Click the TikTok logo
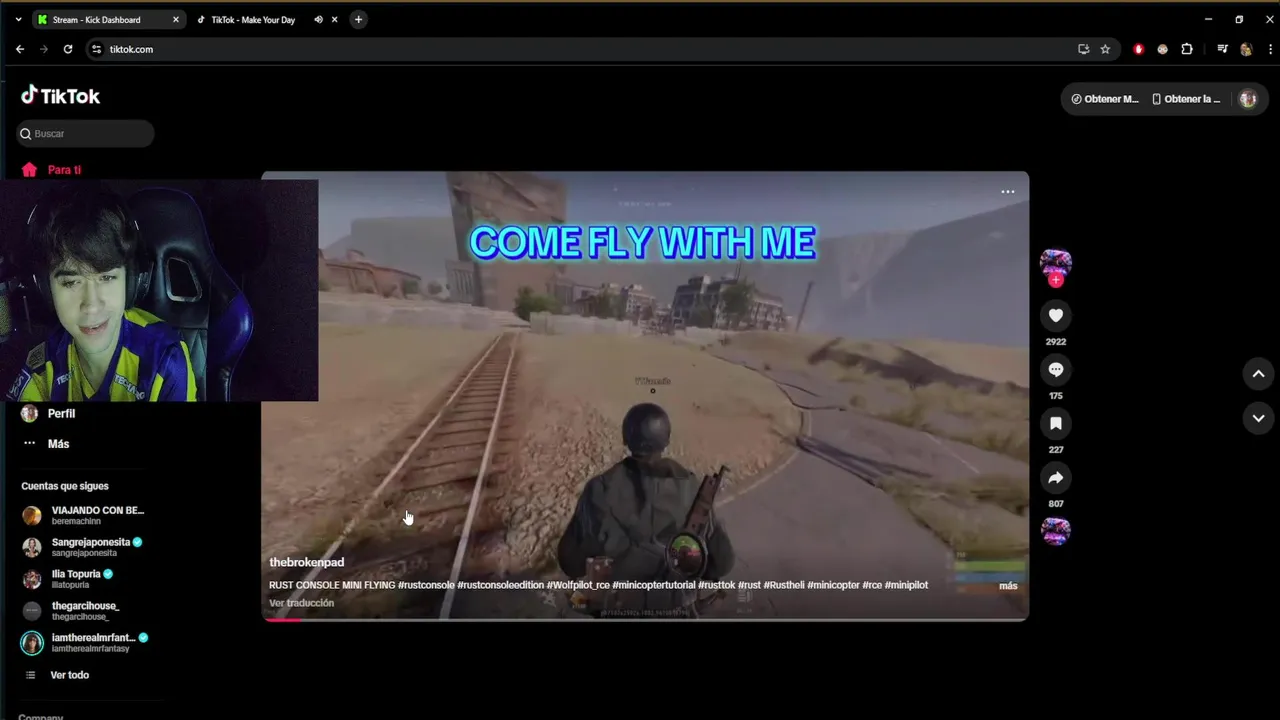Viewport: 1280px width, 720px height. [x=61, y=96]
